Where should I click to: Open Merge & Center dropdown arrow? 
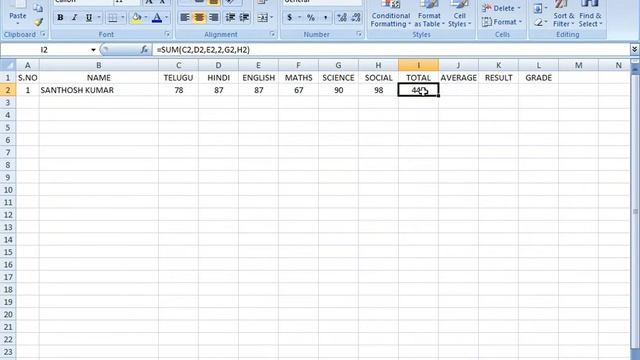[272, 18]
